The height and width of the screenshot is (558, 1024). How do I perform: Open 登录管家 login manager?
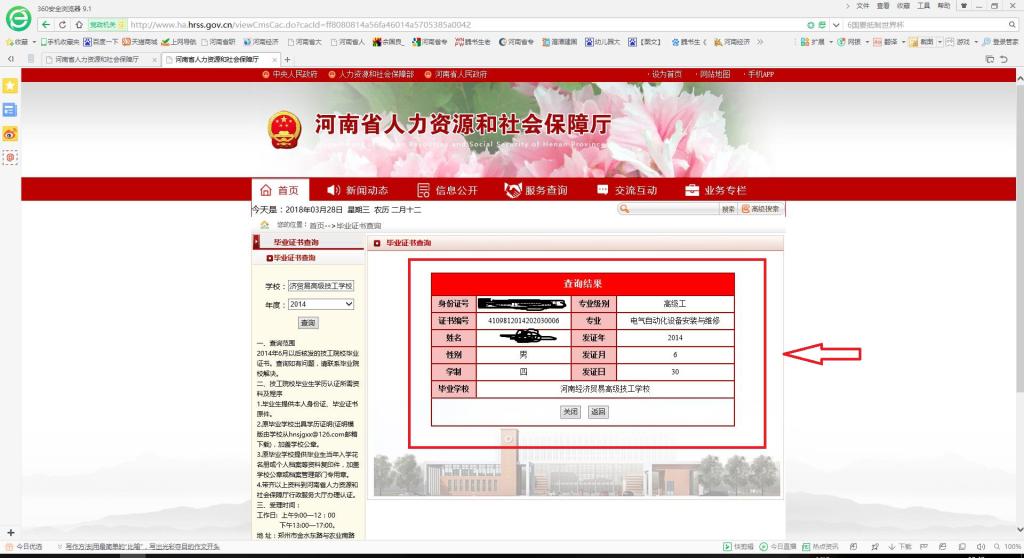pos(1000,42)
